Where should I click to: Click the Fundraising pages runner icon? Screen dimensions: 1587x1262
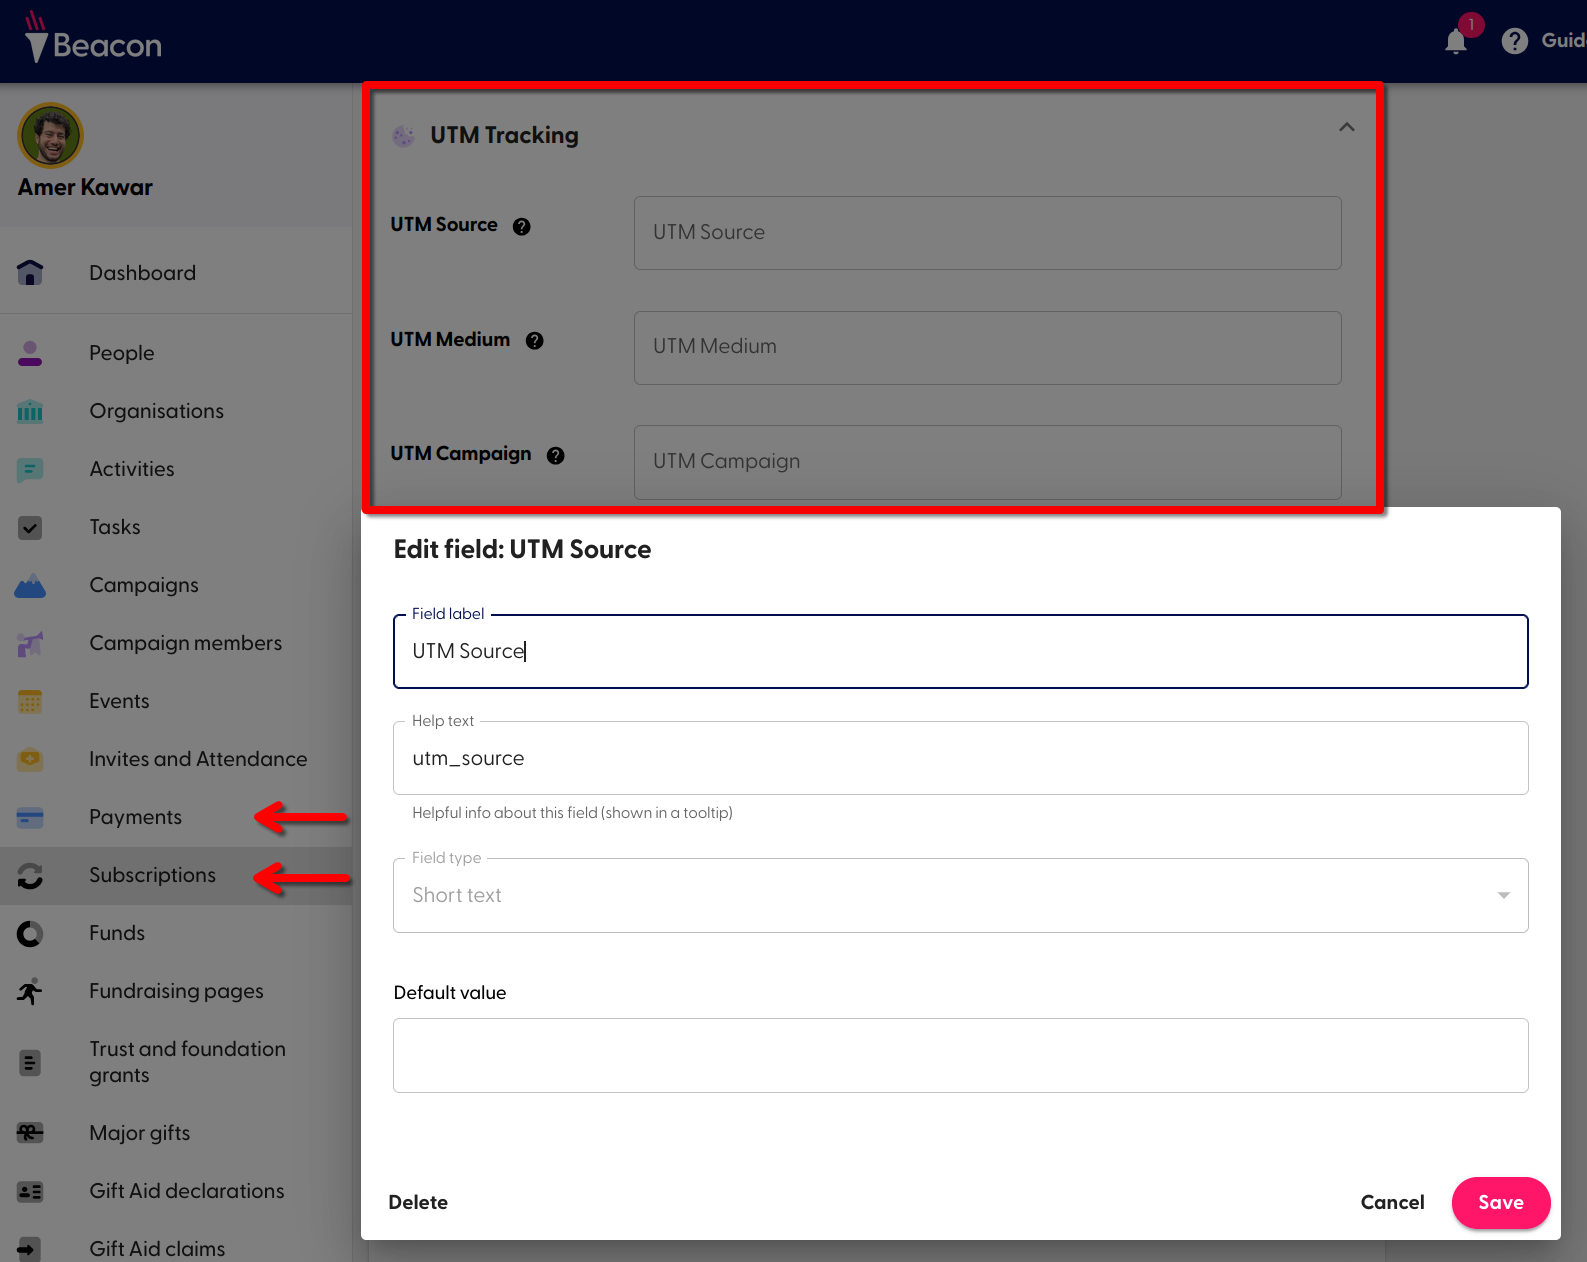coord(30,991)
